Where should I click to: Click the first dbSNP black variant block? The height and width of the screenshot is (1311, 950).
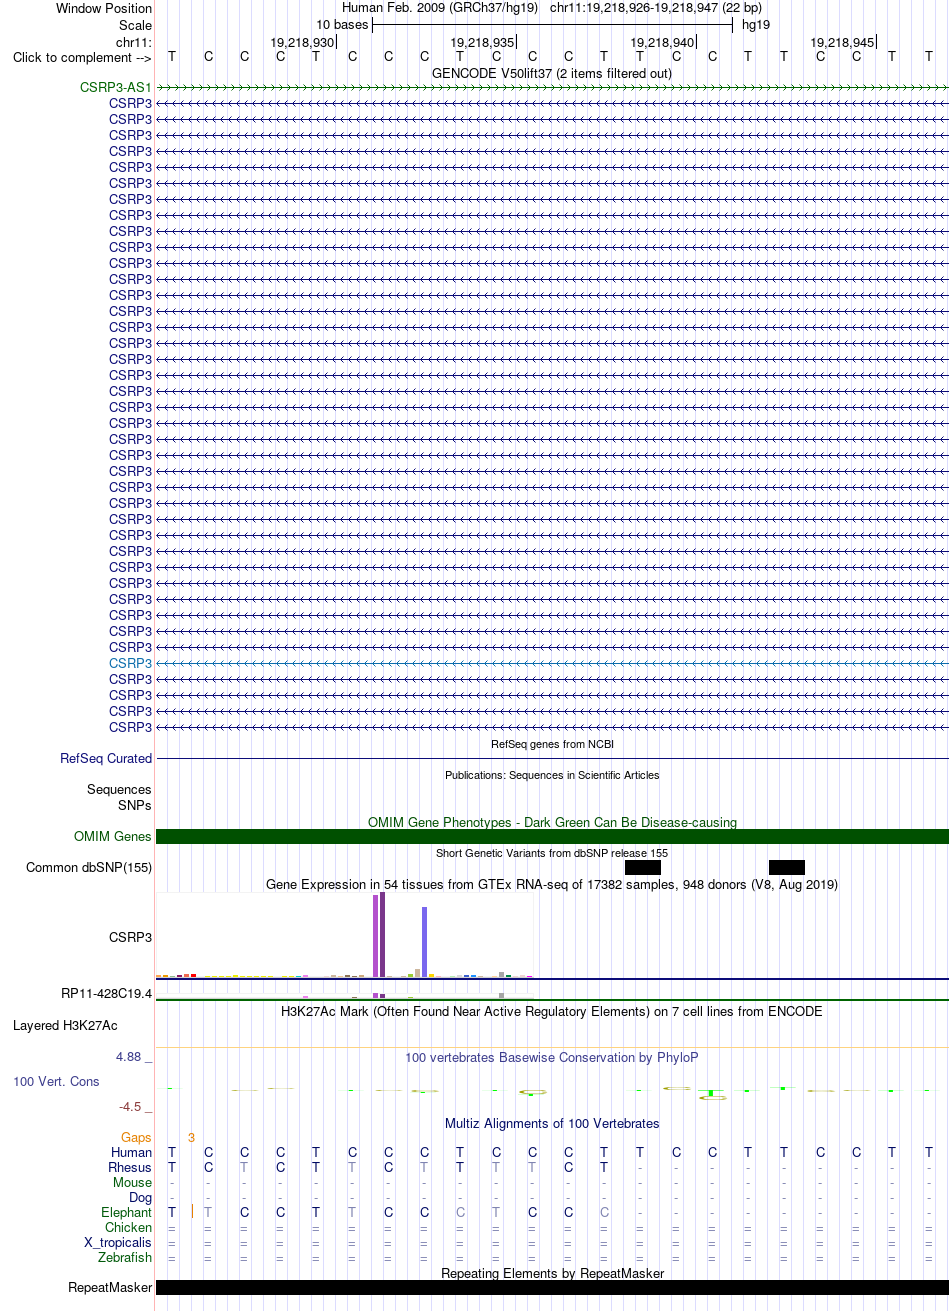tap(643, 867)
